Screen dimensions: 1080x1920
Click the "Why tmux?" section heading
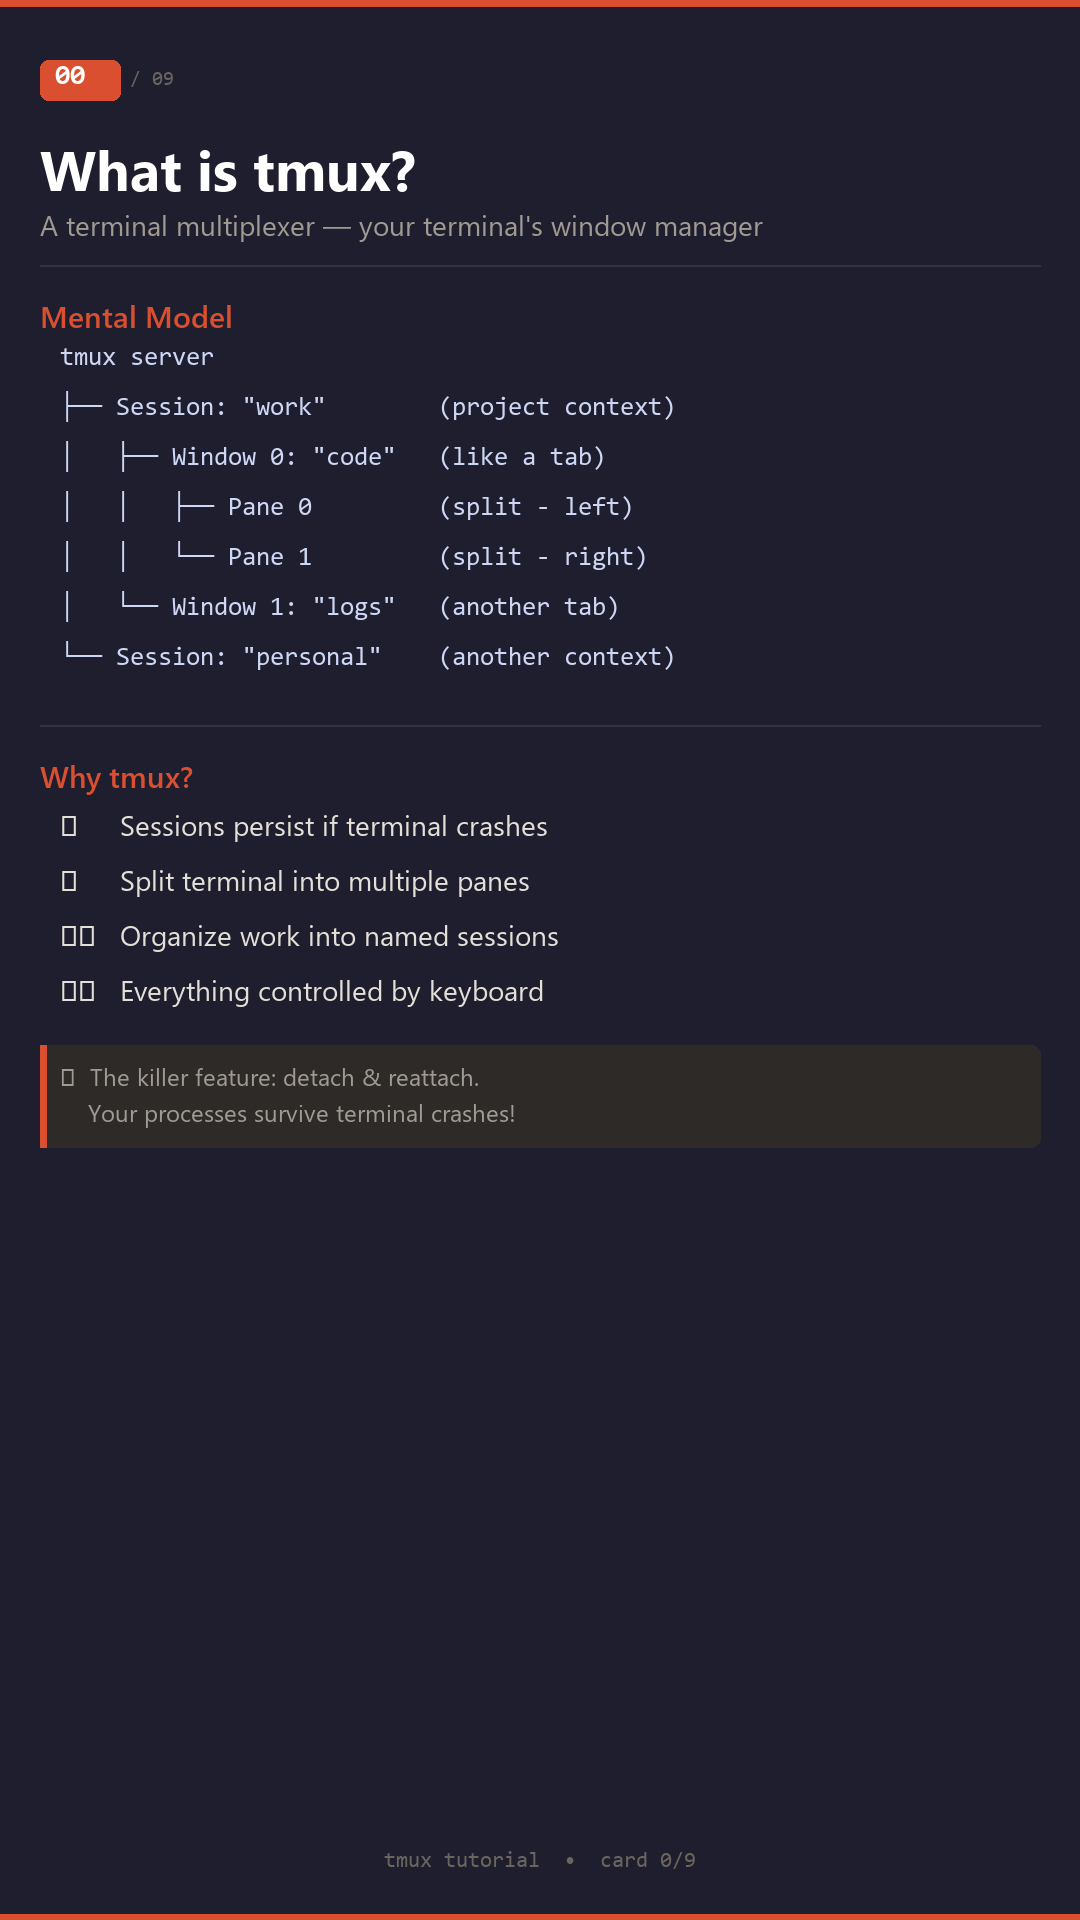(116, 778)
